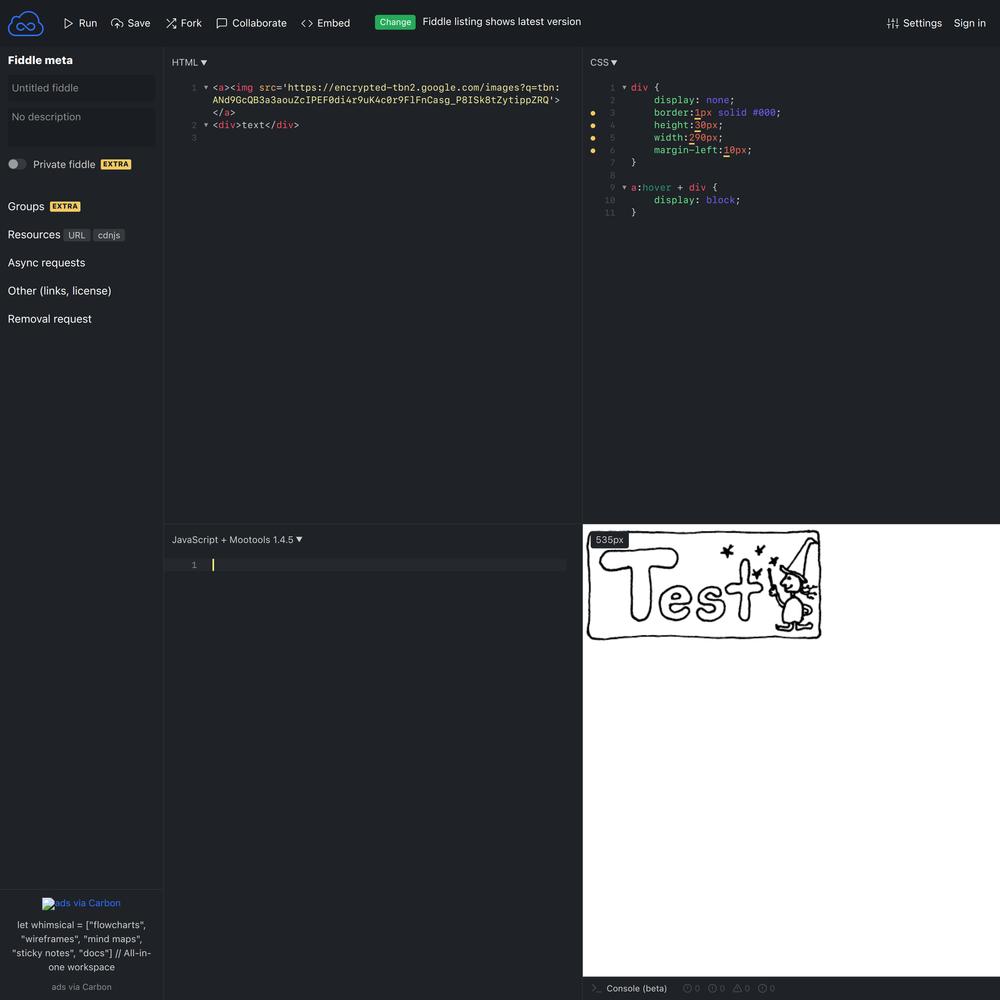Click the #000 color value in CSS

(x=763, y=112)
